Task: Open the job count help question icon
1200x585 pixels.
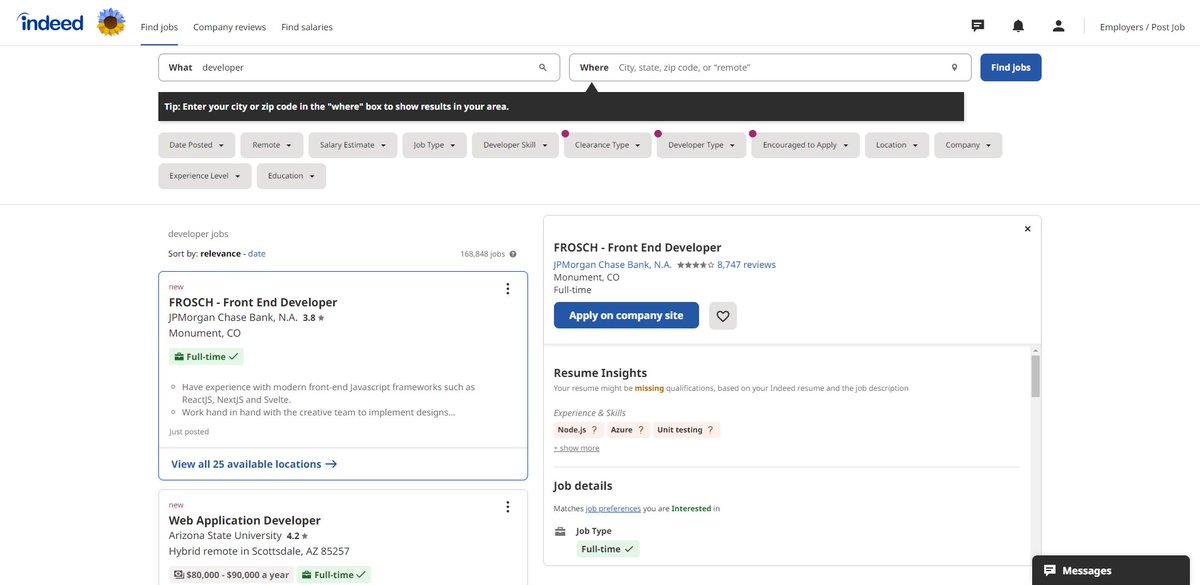Action: [513, 254]
